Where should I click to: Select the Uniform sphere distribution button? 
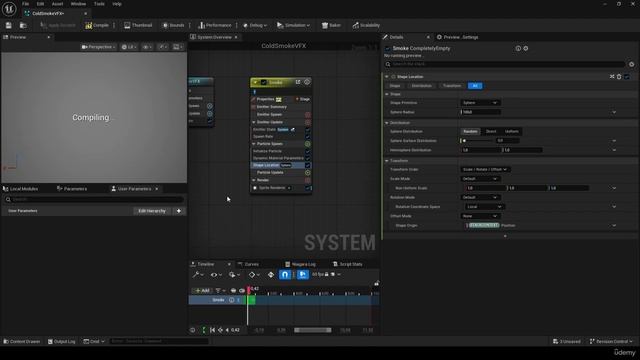point(511,131)
